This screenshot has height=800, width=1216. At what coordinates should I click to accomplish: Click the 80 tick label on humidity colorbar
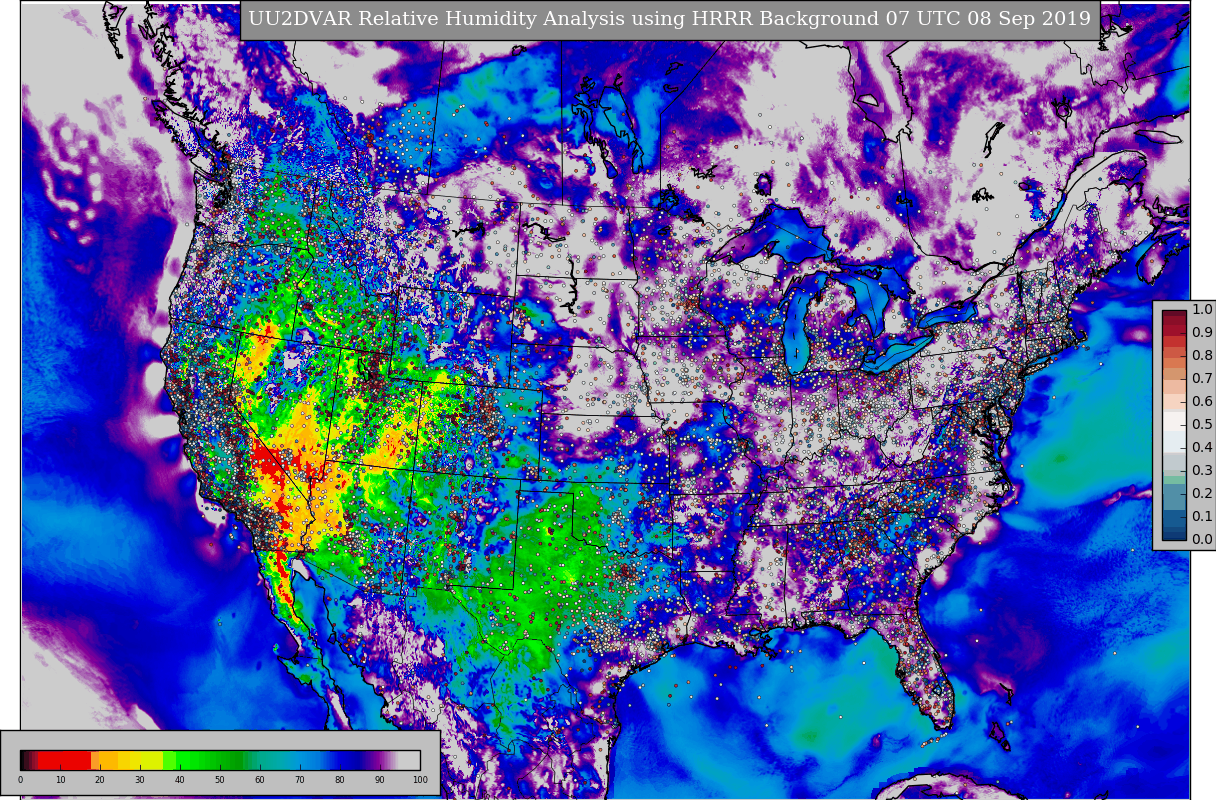340,780
